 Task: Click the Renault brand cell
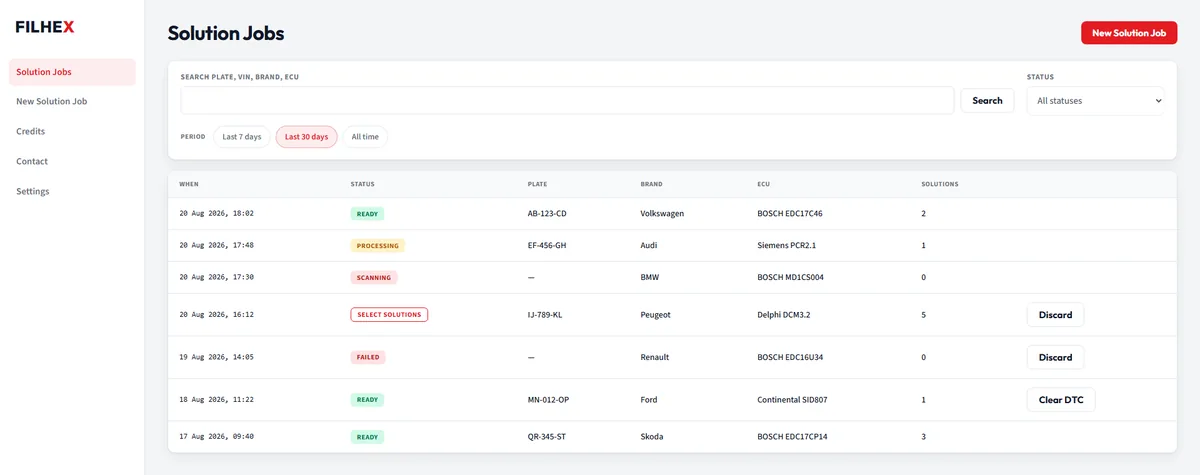coord(655,357)
